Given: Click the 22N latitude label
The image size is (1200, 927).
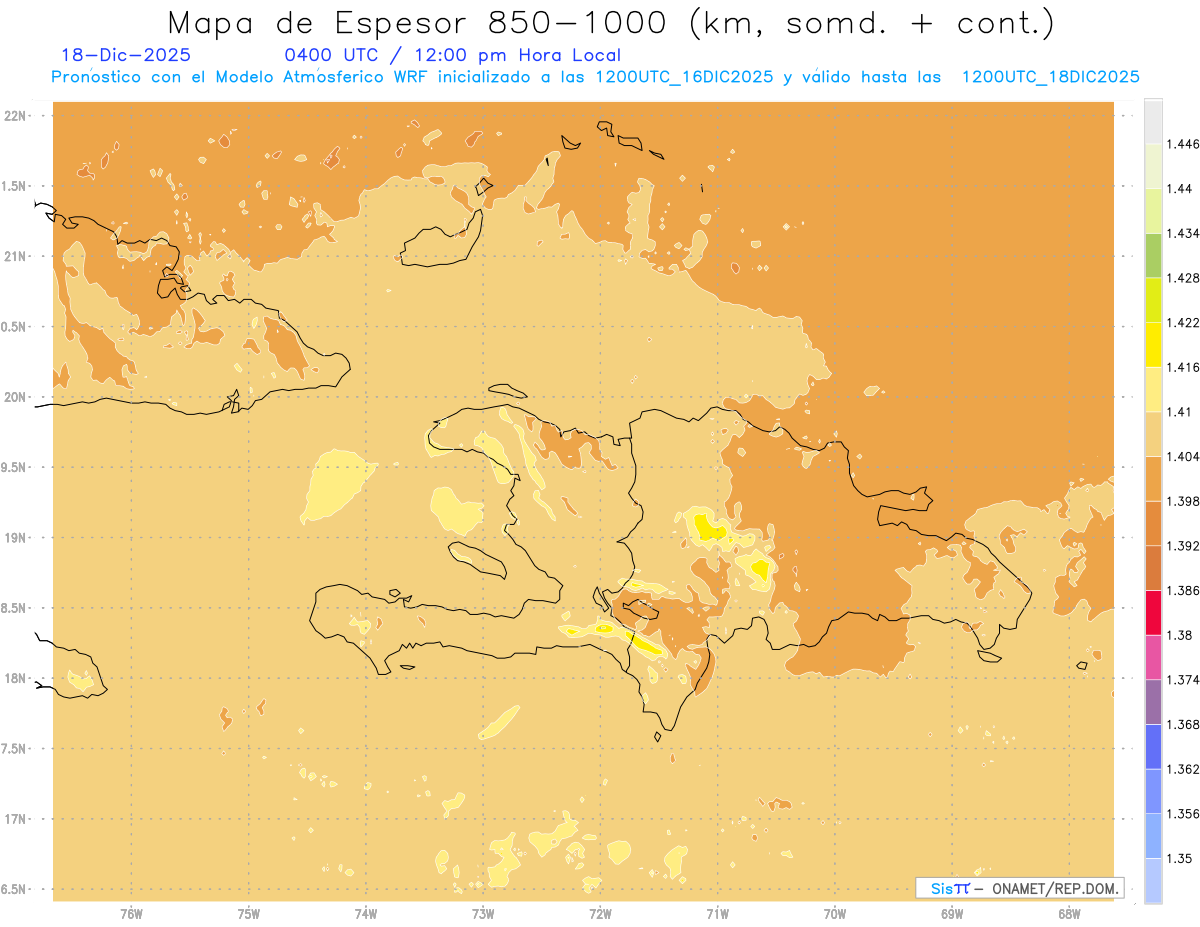Looking at the screenshot, I should pos(16,116).
